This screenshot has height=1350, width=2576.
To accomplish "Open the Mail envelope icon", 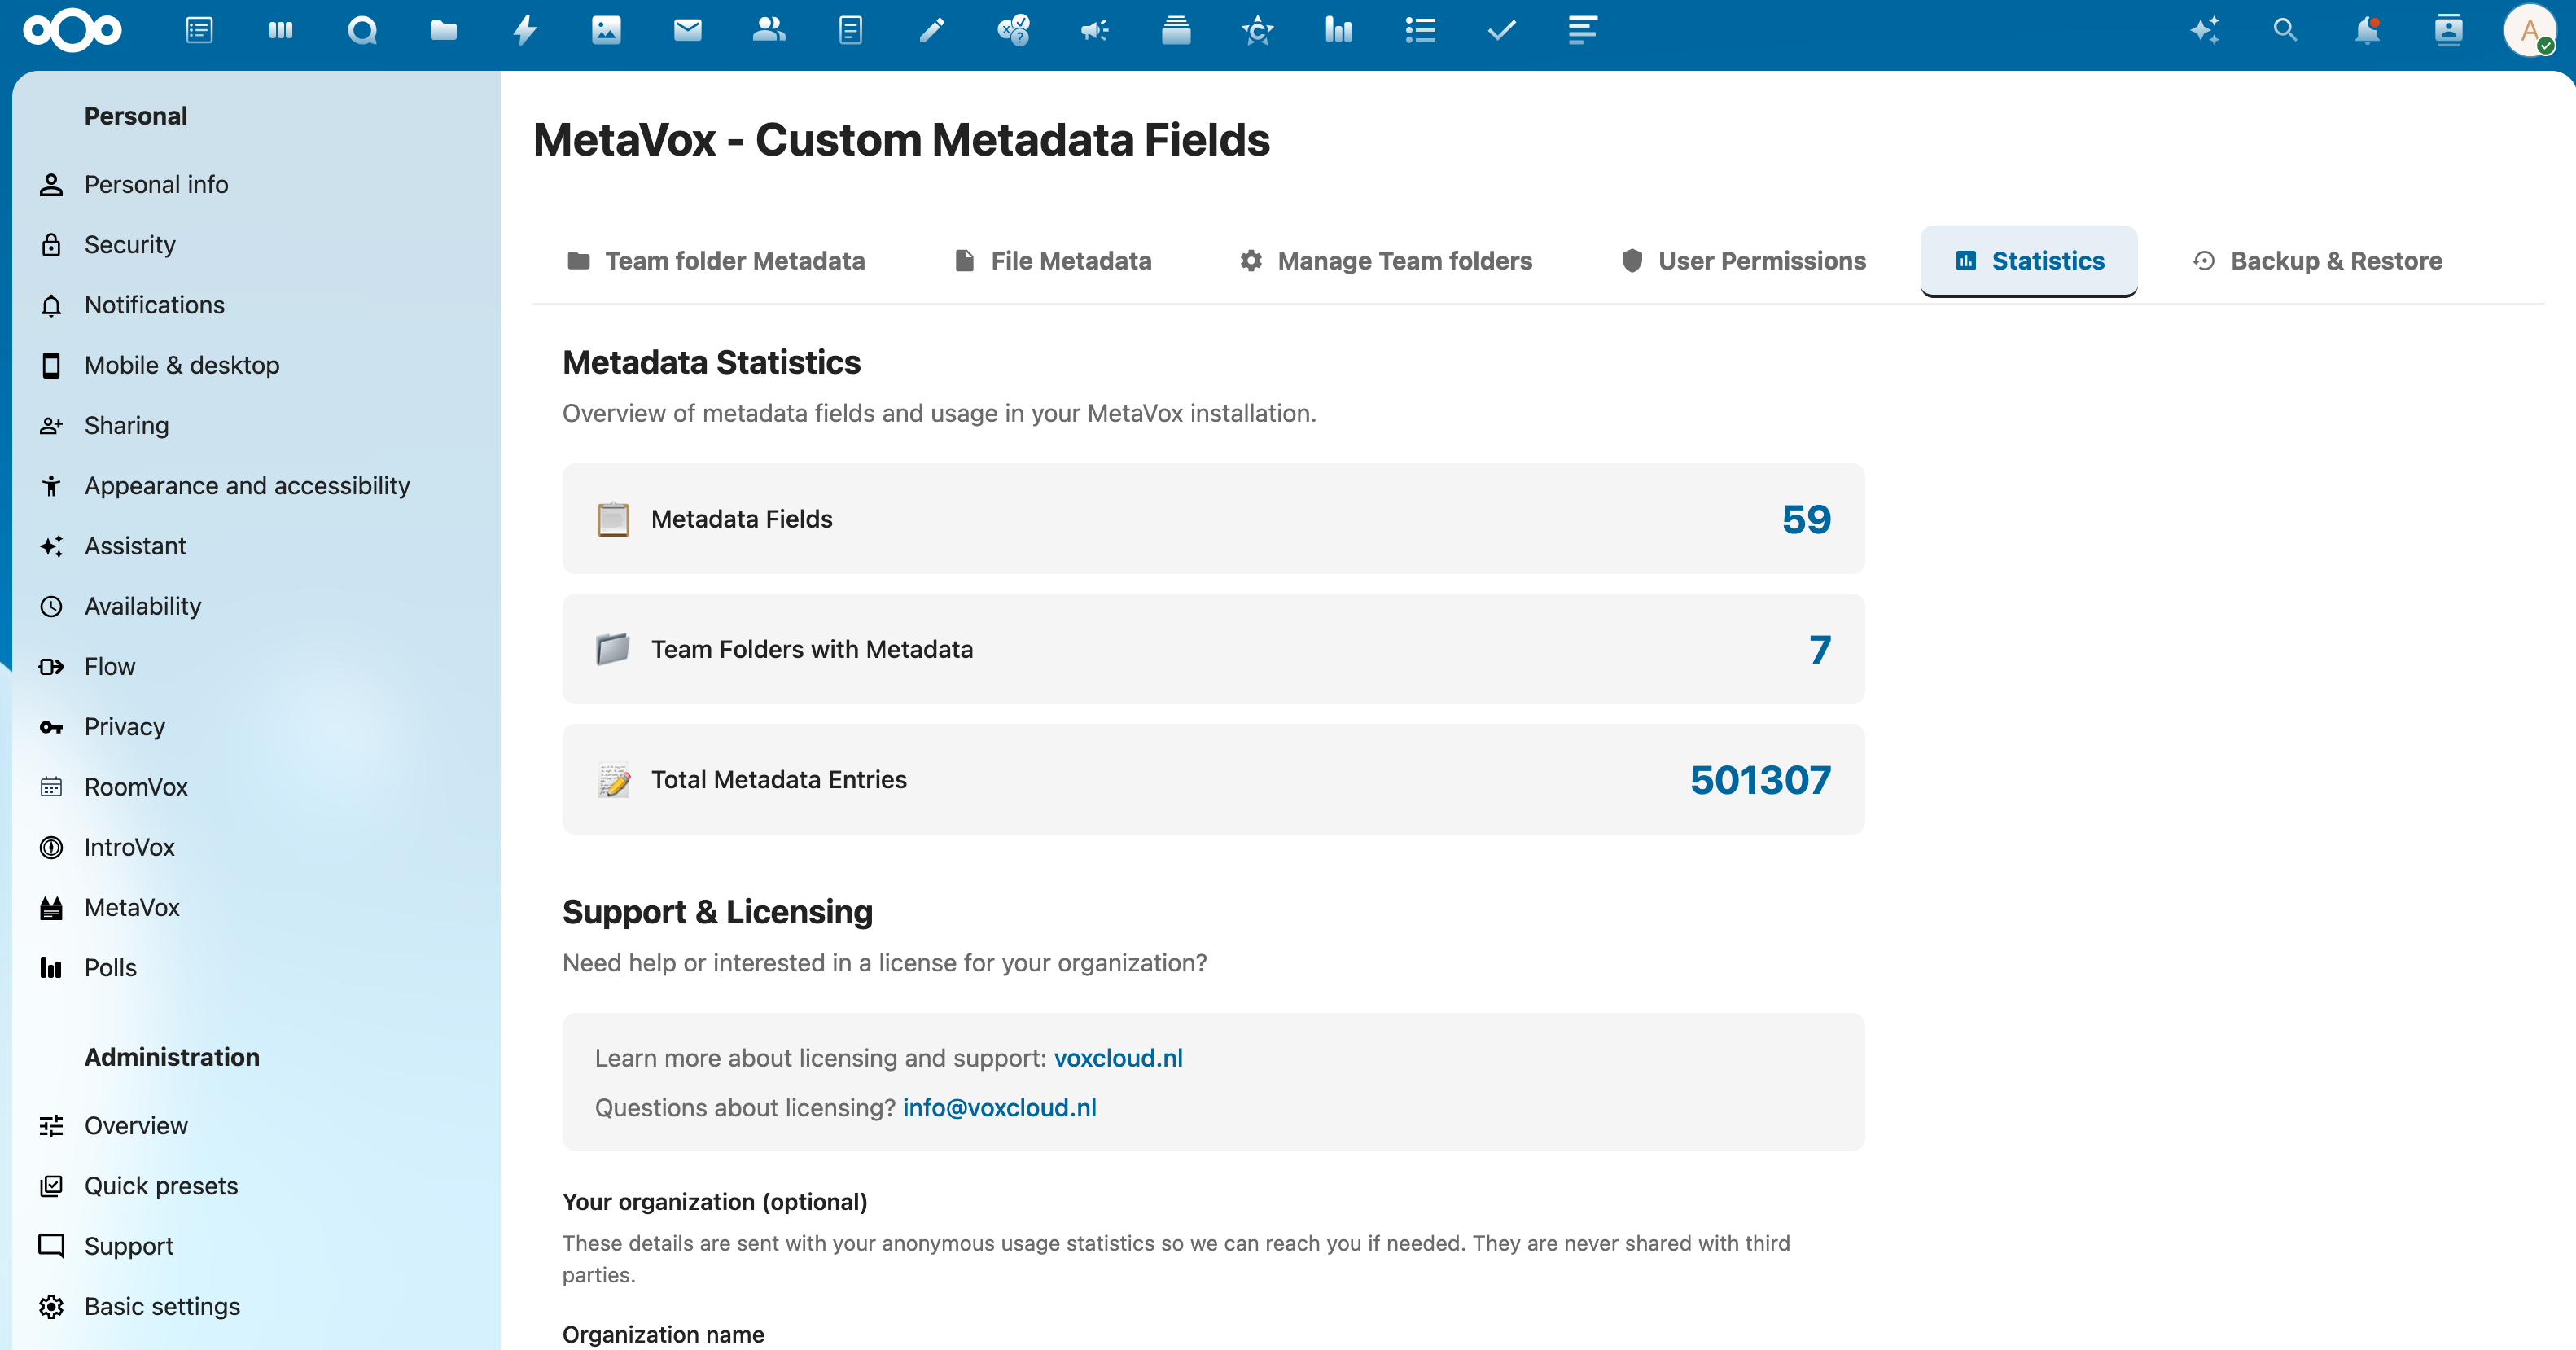I will tap(688, 30).
